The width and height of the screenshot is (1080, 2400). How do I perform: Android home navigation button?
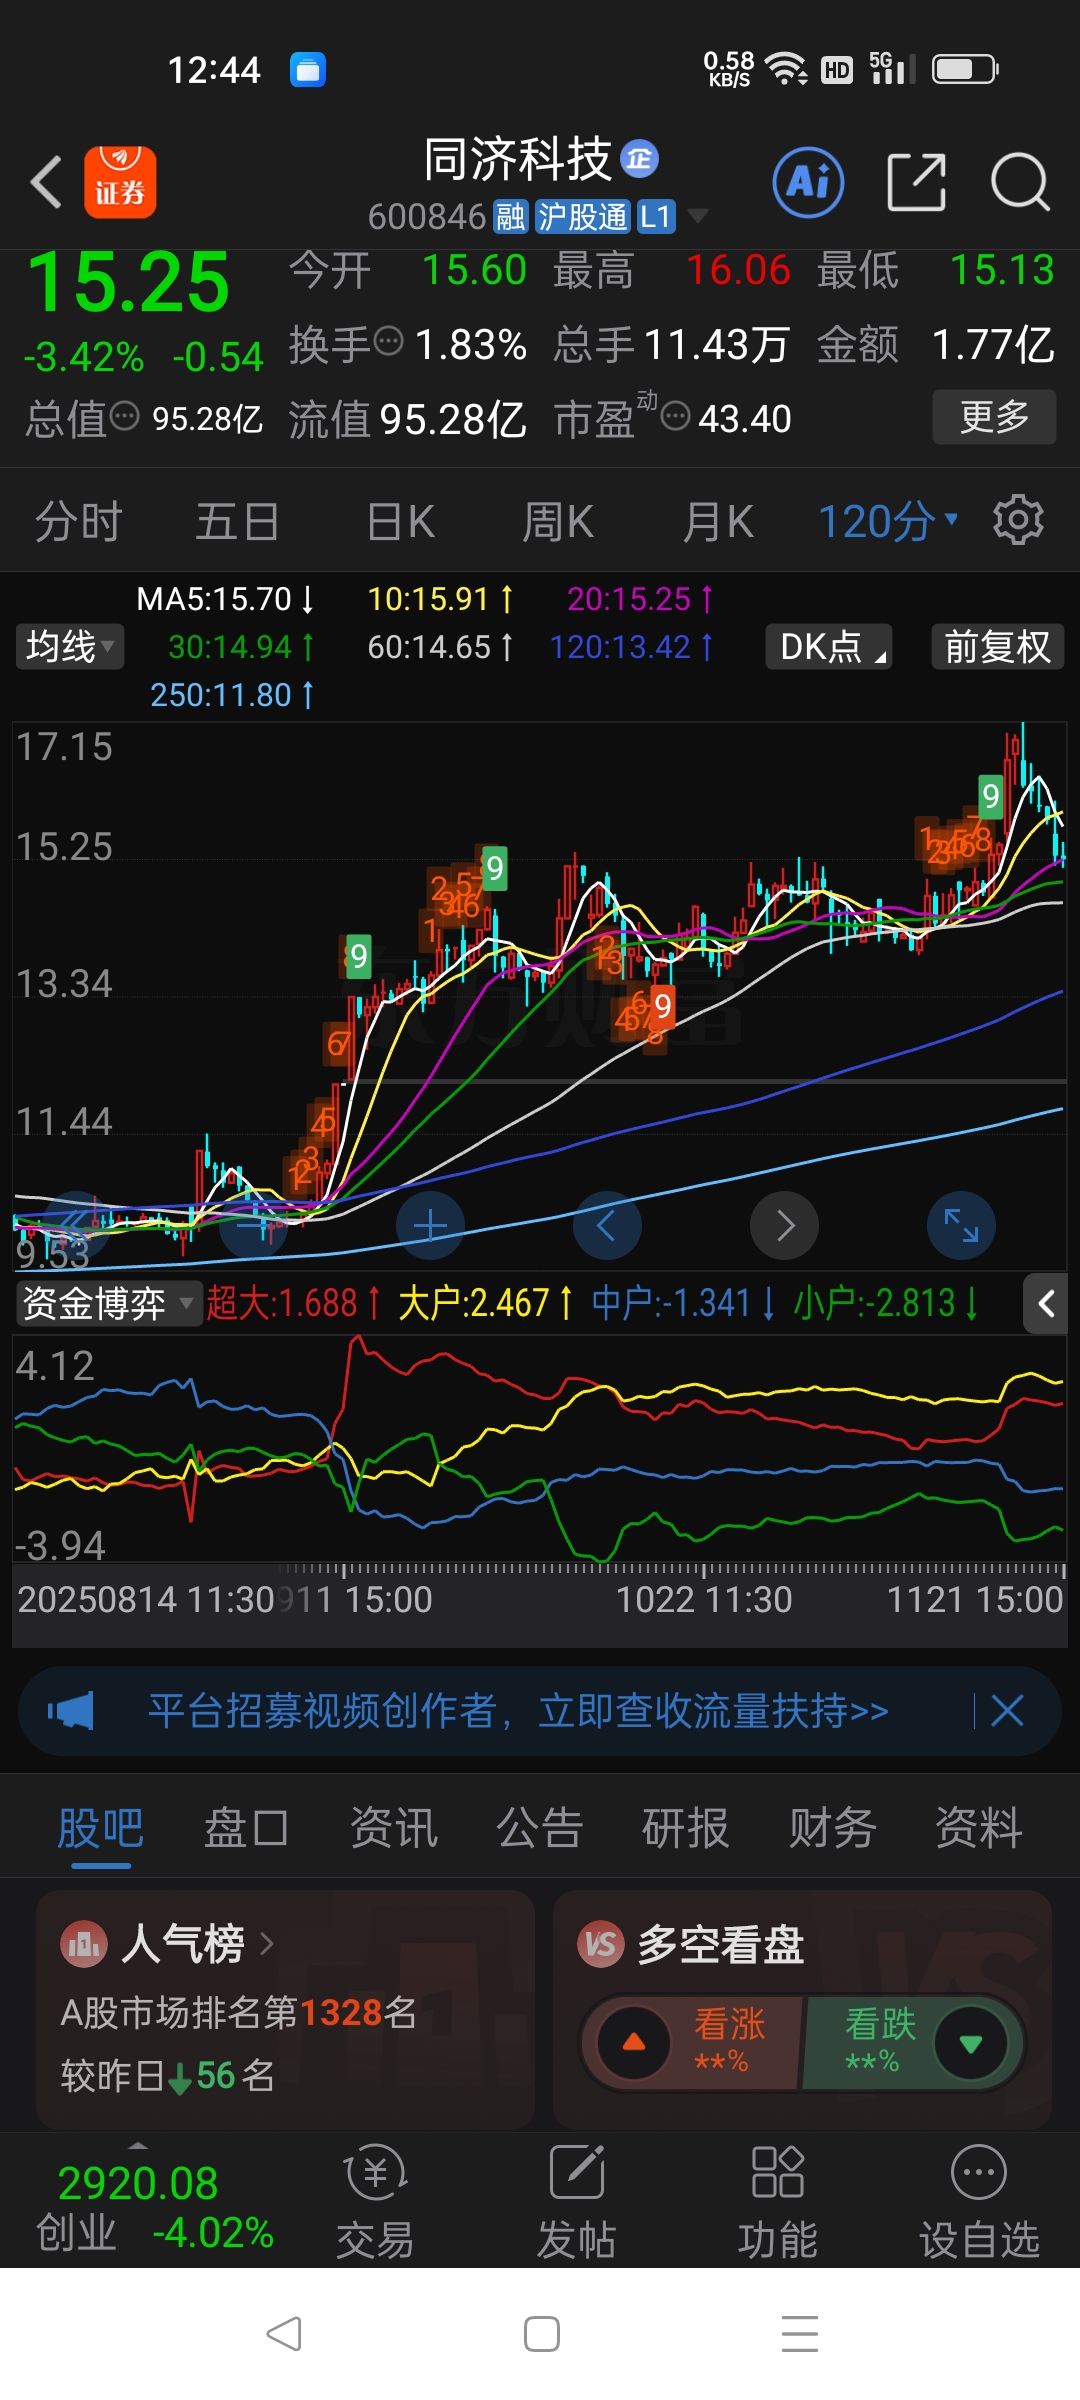tap(541, 2334)
